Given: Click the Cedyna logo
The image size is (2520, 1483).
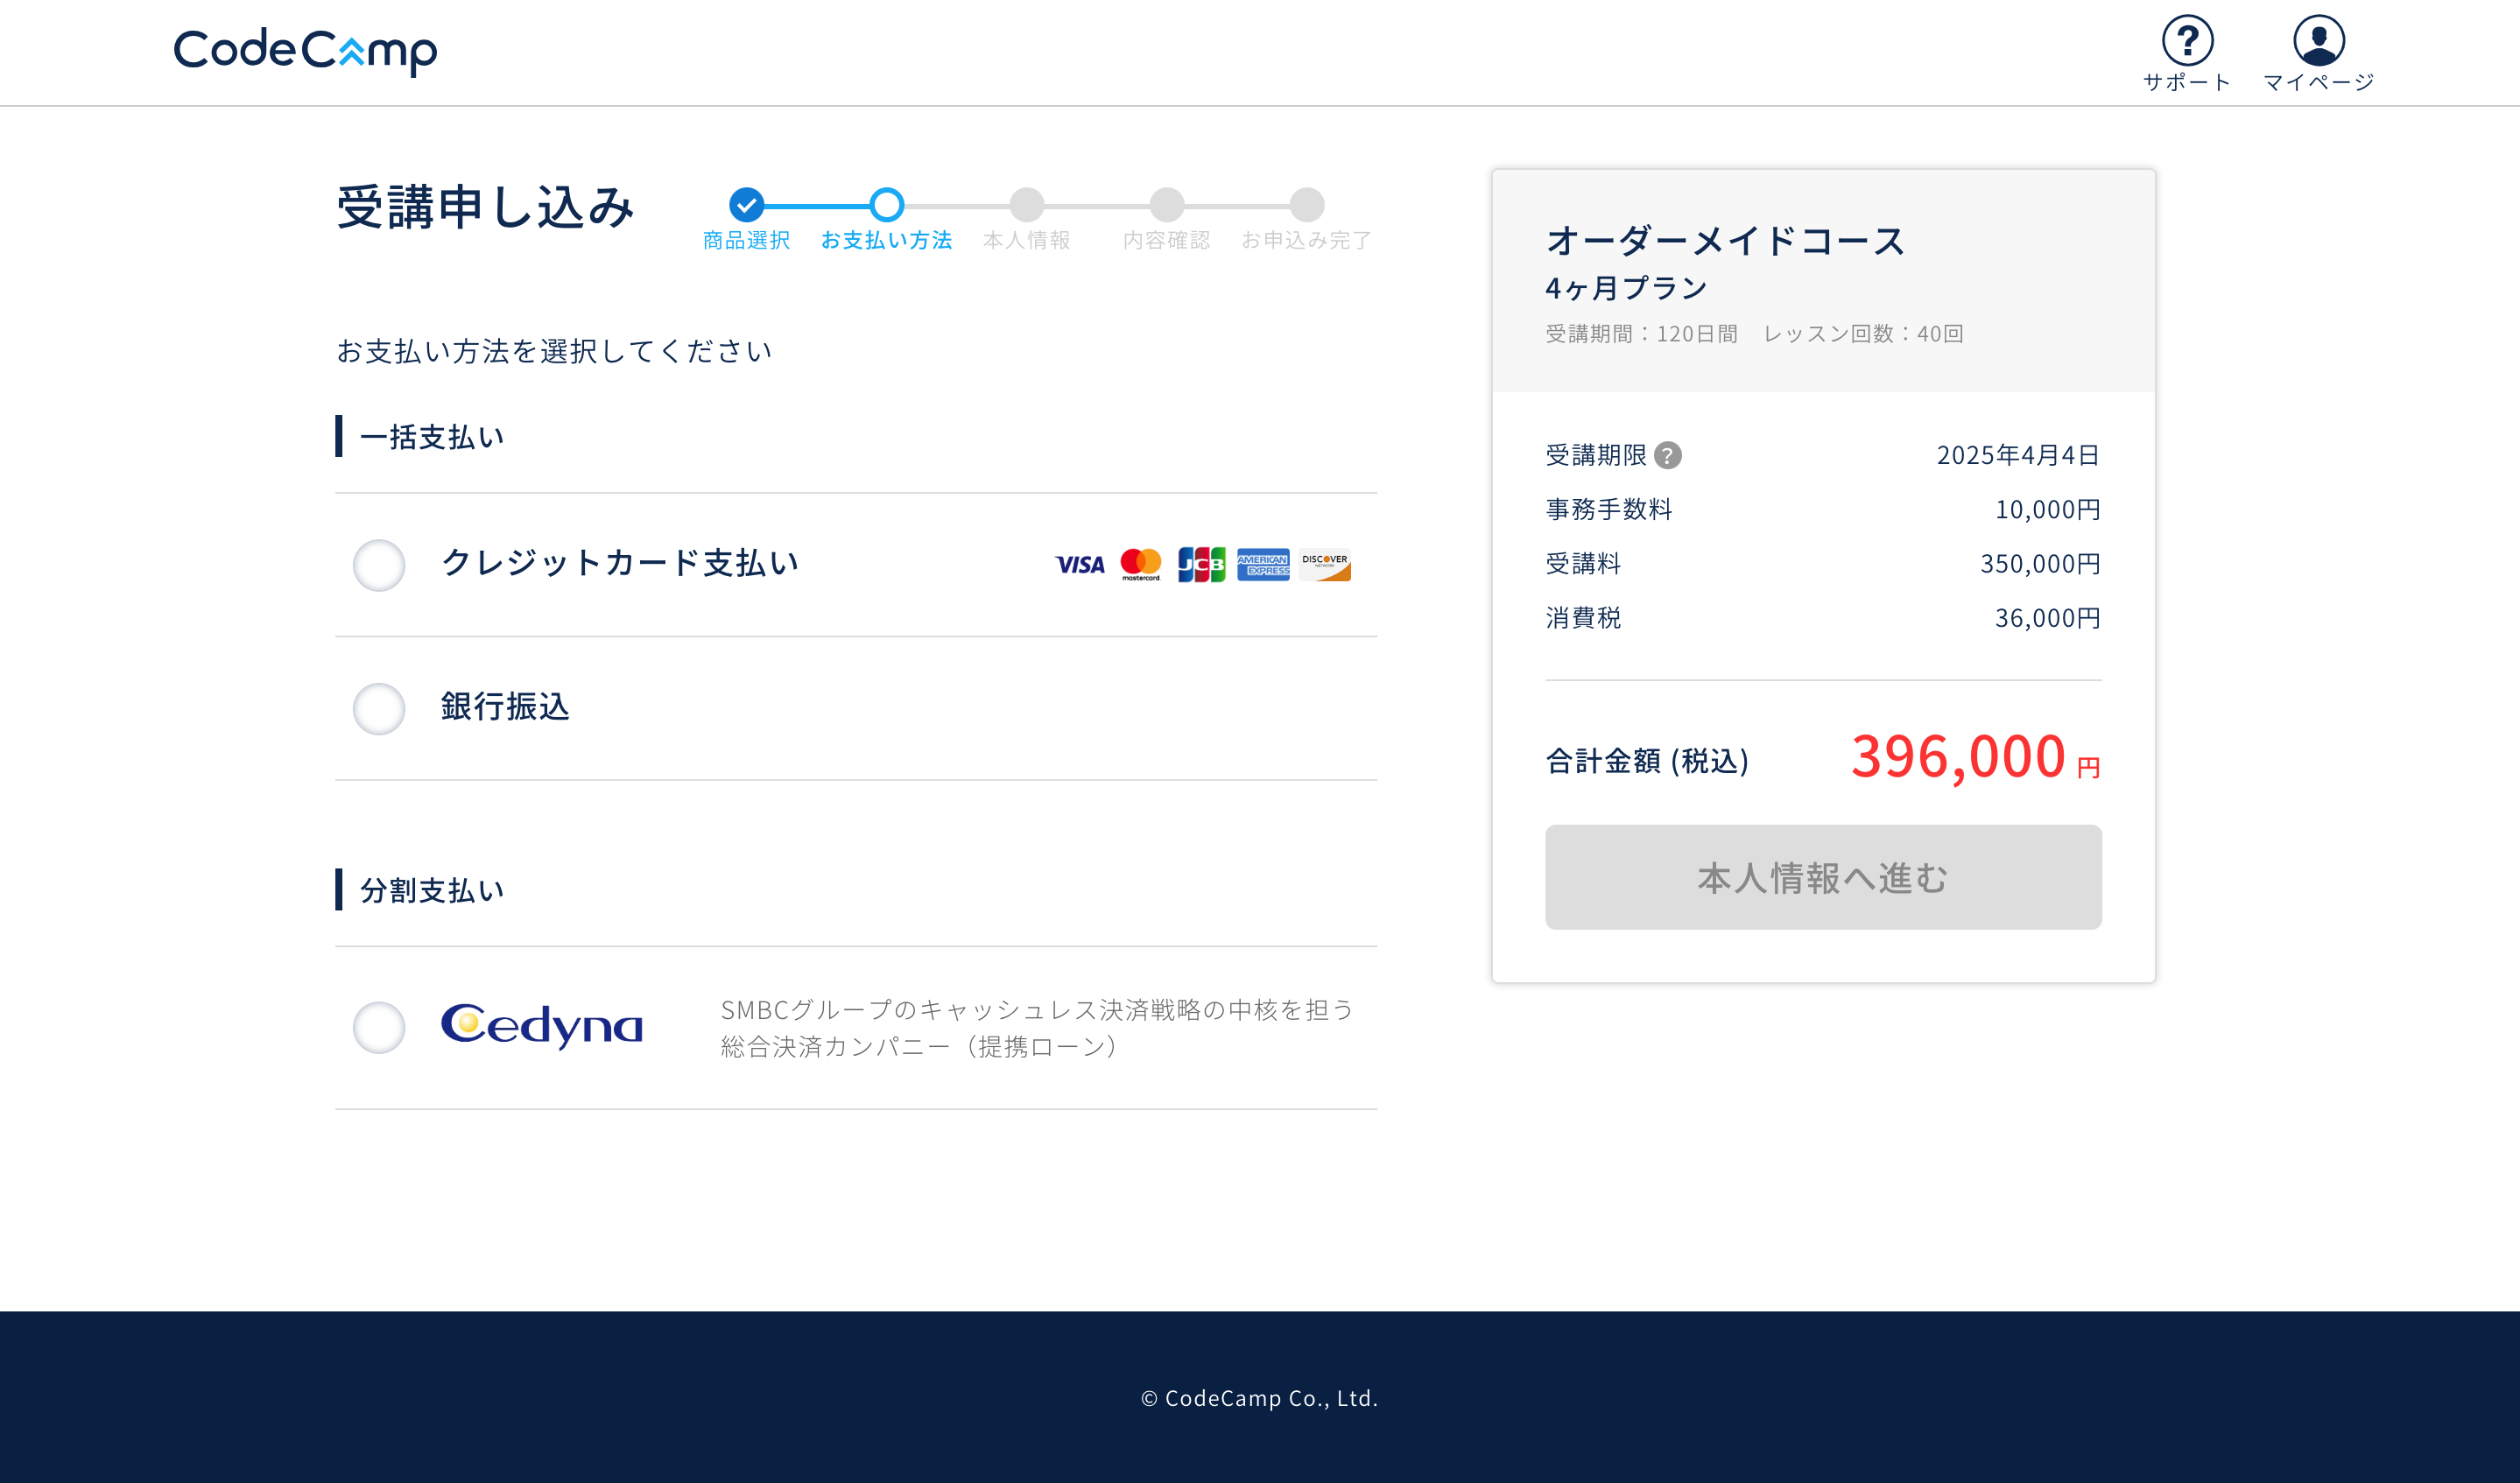Looking at the screenshot, I should (542, 1026).
